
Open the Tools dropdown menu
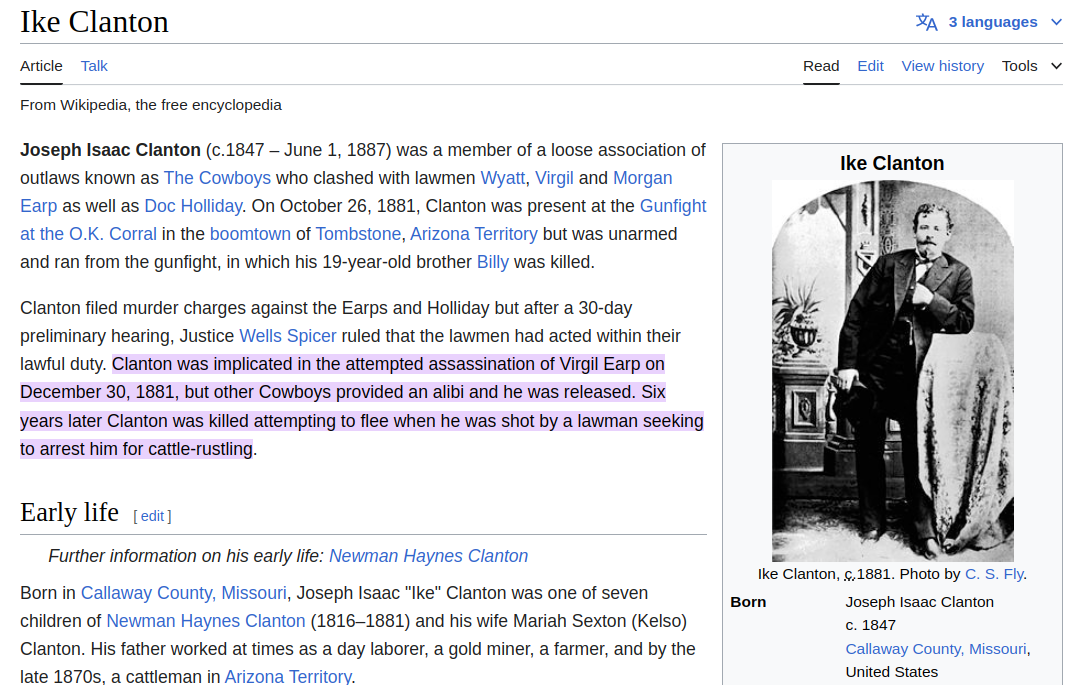[1031, 66]
